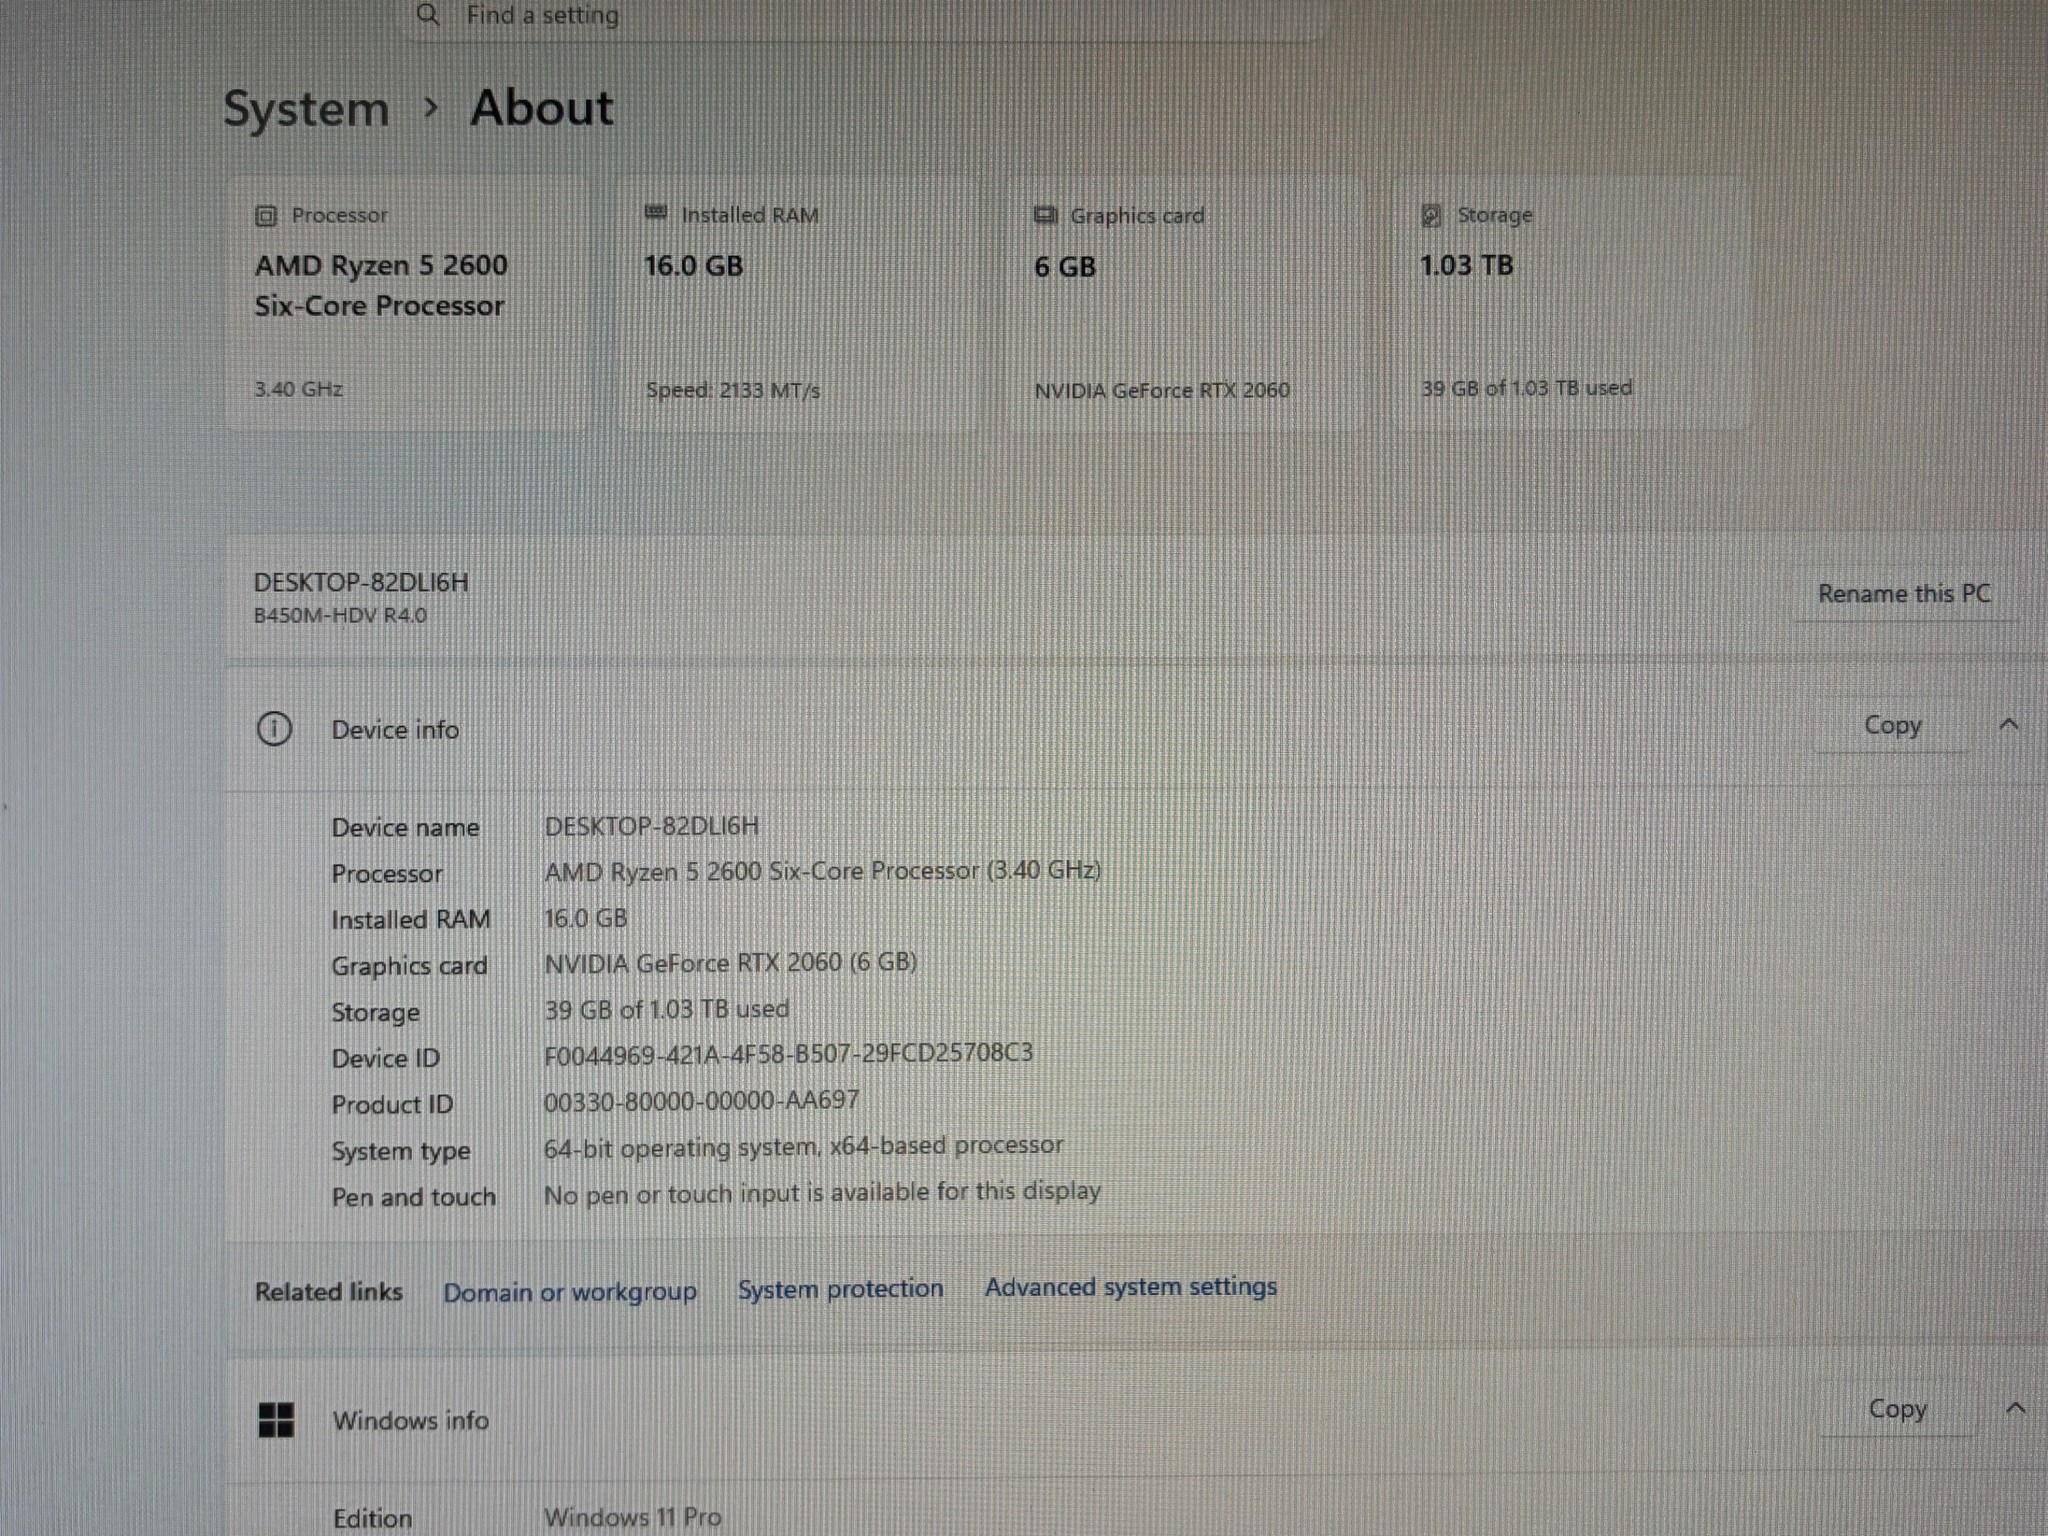Click the Device info circle icon
The width and height of the screenshot is (2048, 1536).
point(274,729)
